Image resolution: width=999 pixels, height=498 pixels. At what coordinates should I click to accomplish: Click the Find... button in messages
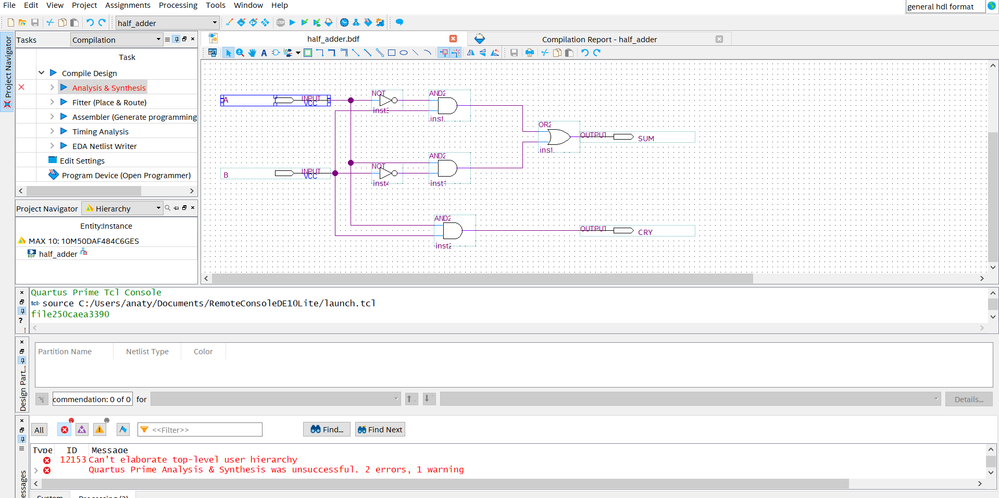(x=327, y=429)
